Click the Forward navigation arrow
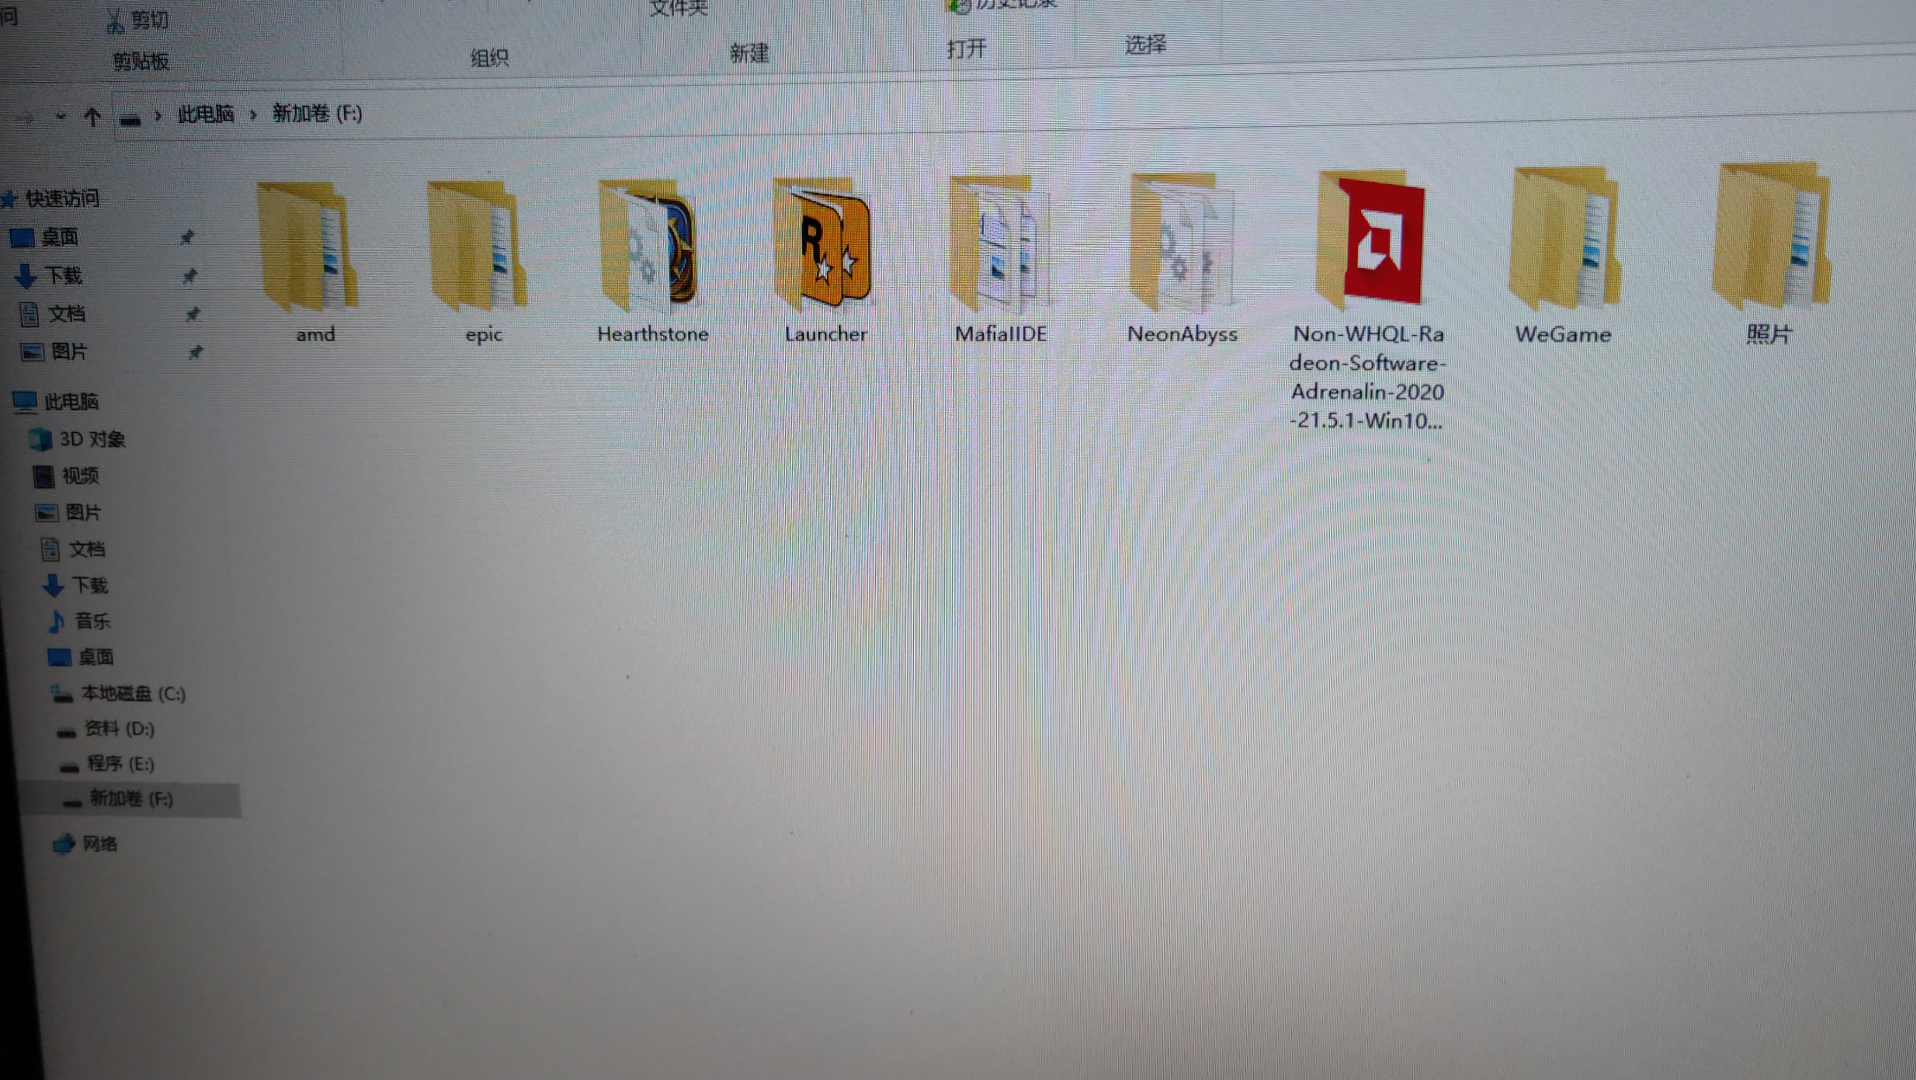Image resolution: width=1916 pixels, height=1080 pixels. [x=25, y=119]
